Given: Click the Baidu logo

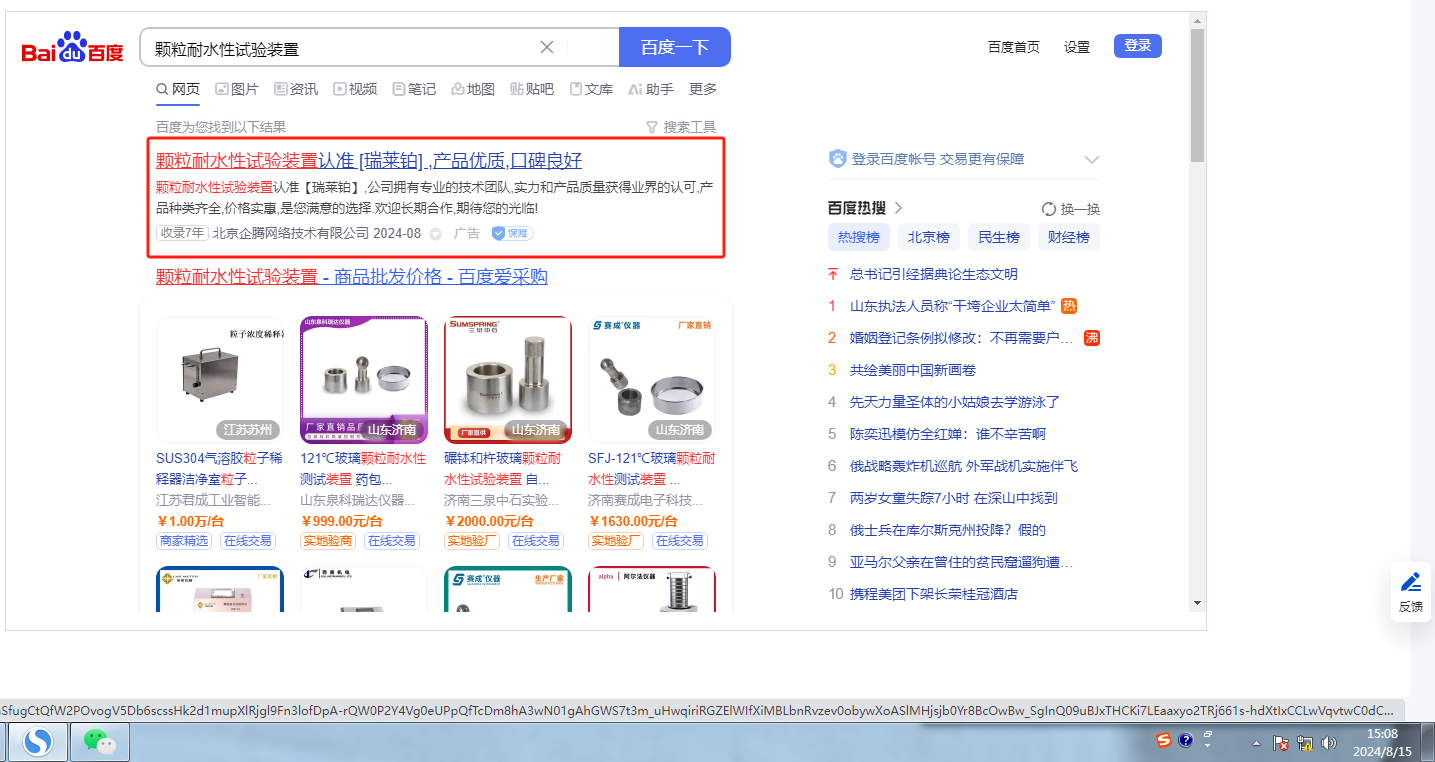Looking at the screenshot, I should [x=73, y=48].
